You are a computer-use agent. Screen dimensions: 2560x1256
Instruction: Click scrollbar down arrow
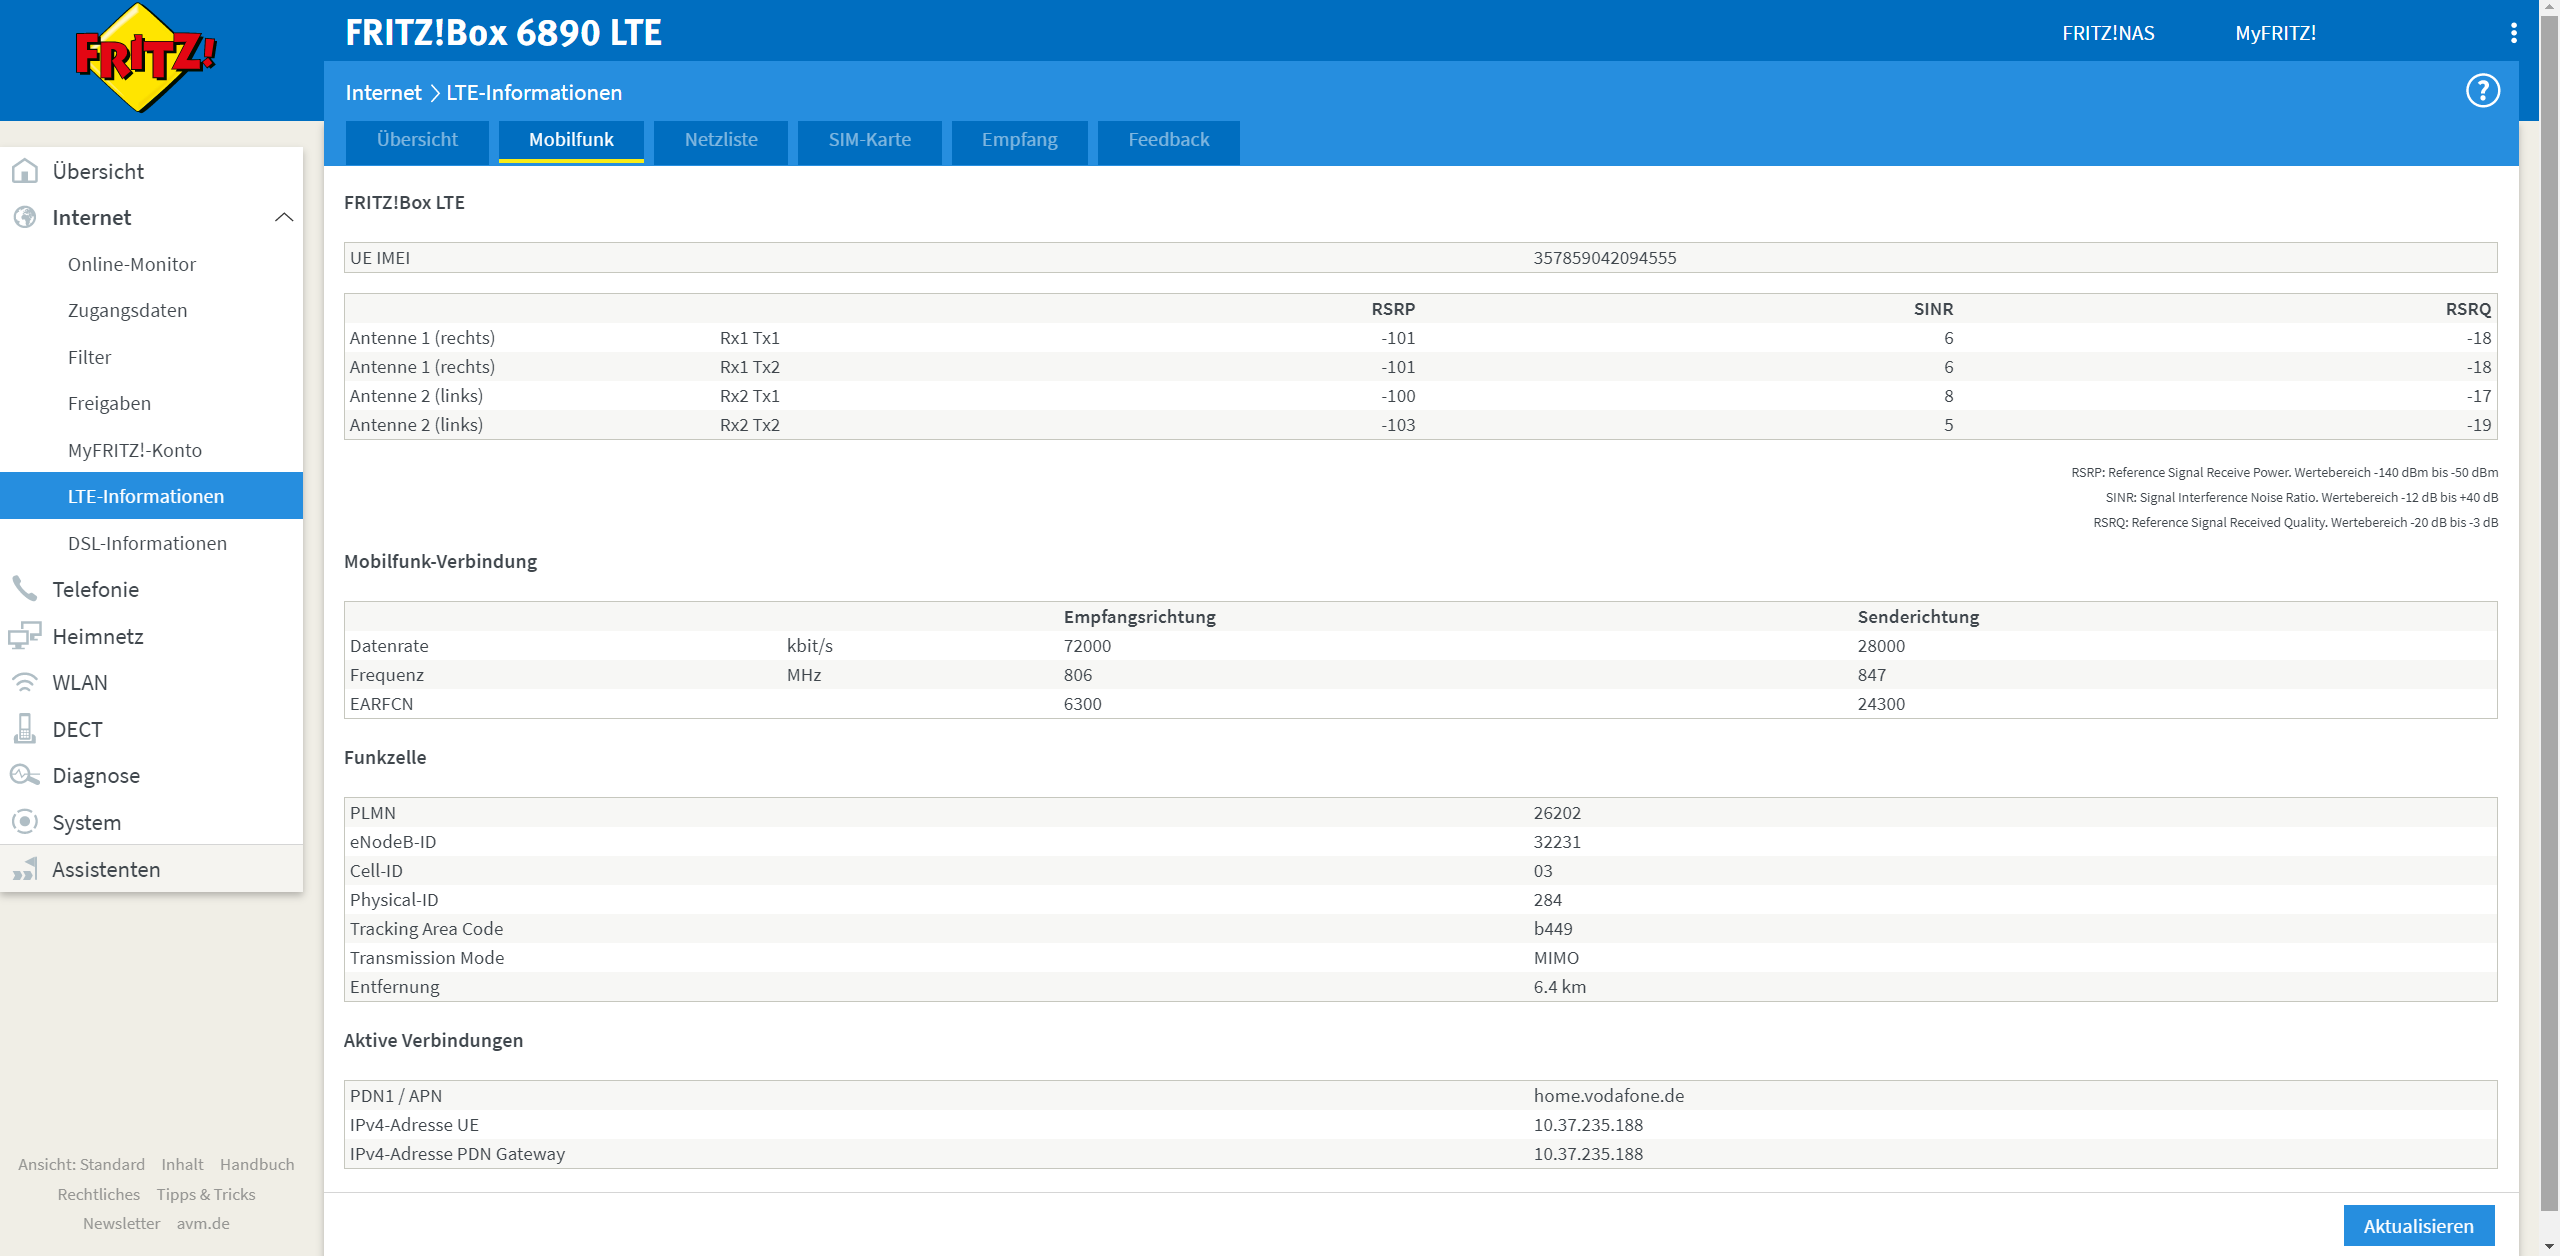pyautogui.click(x=2549, y=1246)
